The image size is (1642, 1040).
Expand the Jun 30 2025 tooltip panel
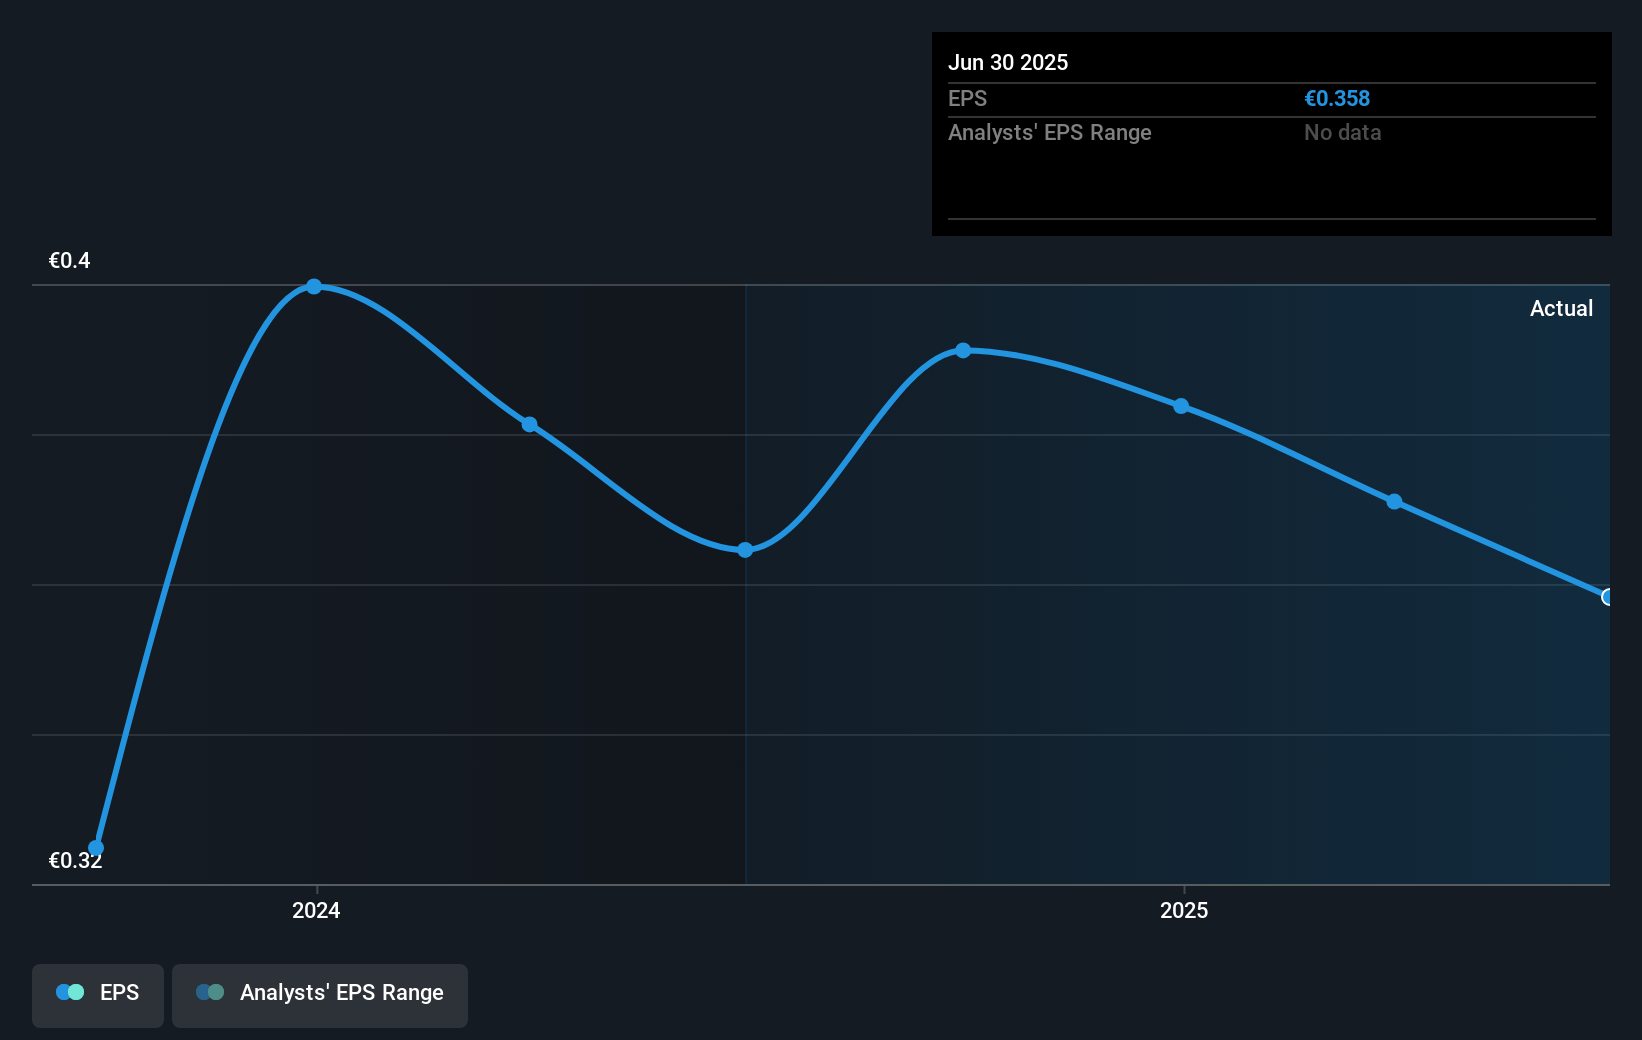(x=1271, y=134)
